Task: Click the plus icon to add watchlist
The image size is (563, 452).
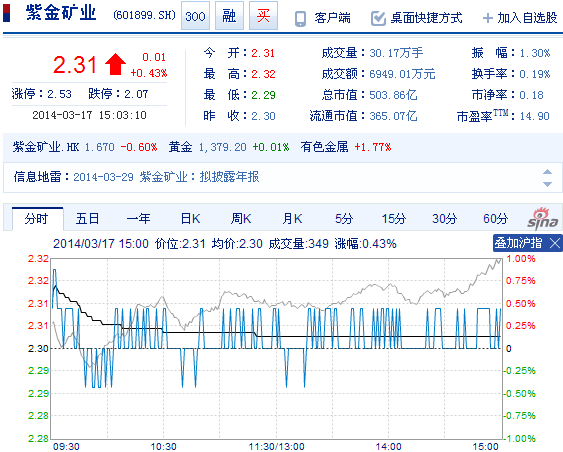Action: tap(488, 18)
